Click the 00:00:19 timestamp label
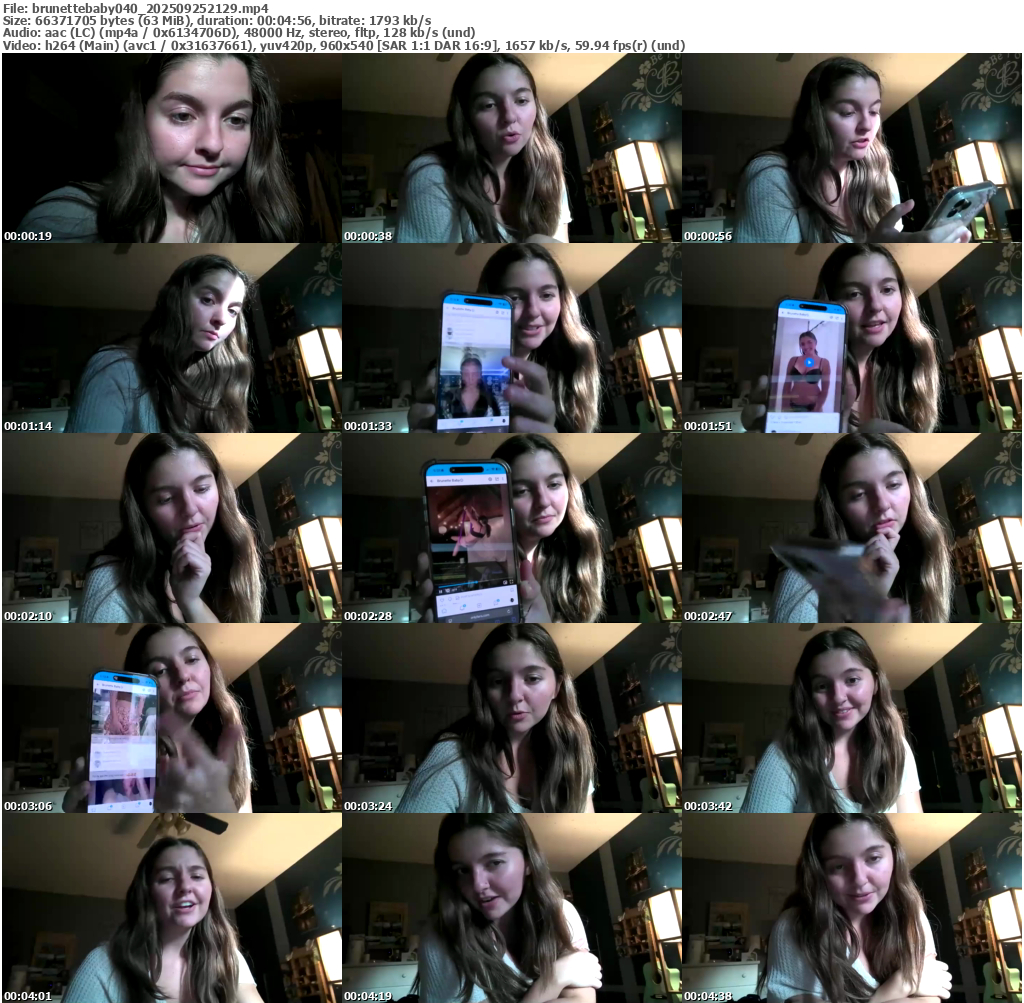Screen dimensions: 1024x1003 tap(28, 236)
